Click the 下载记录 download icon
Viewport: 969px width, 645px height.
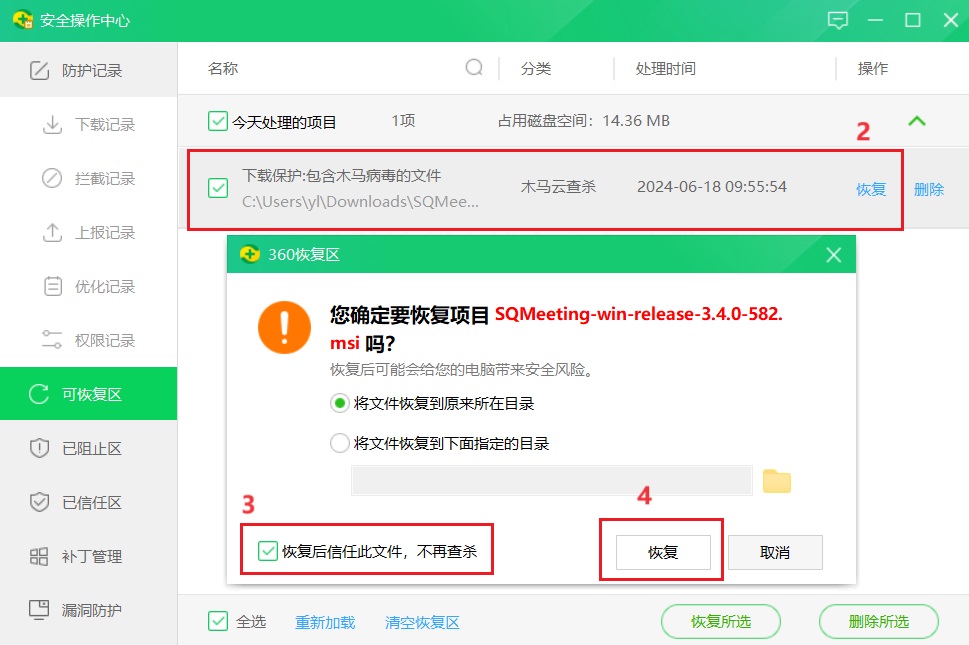53,125
